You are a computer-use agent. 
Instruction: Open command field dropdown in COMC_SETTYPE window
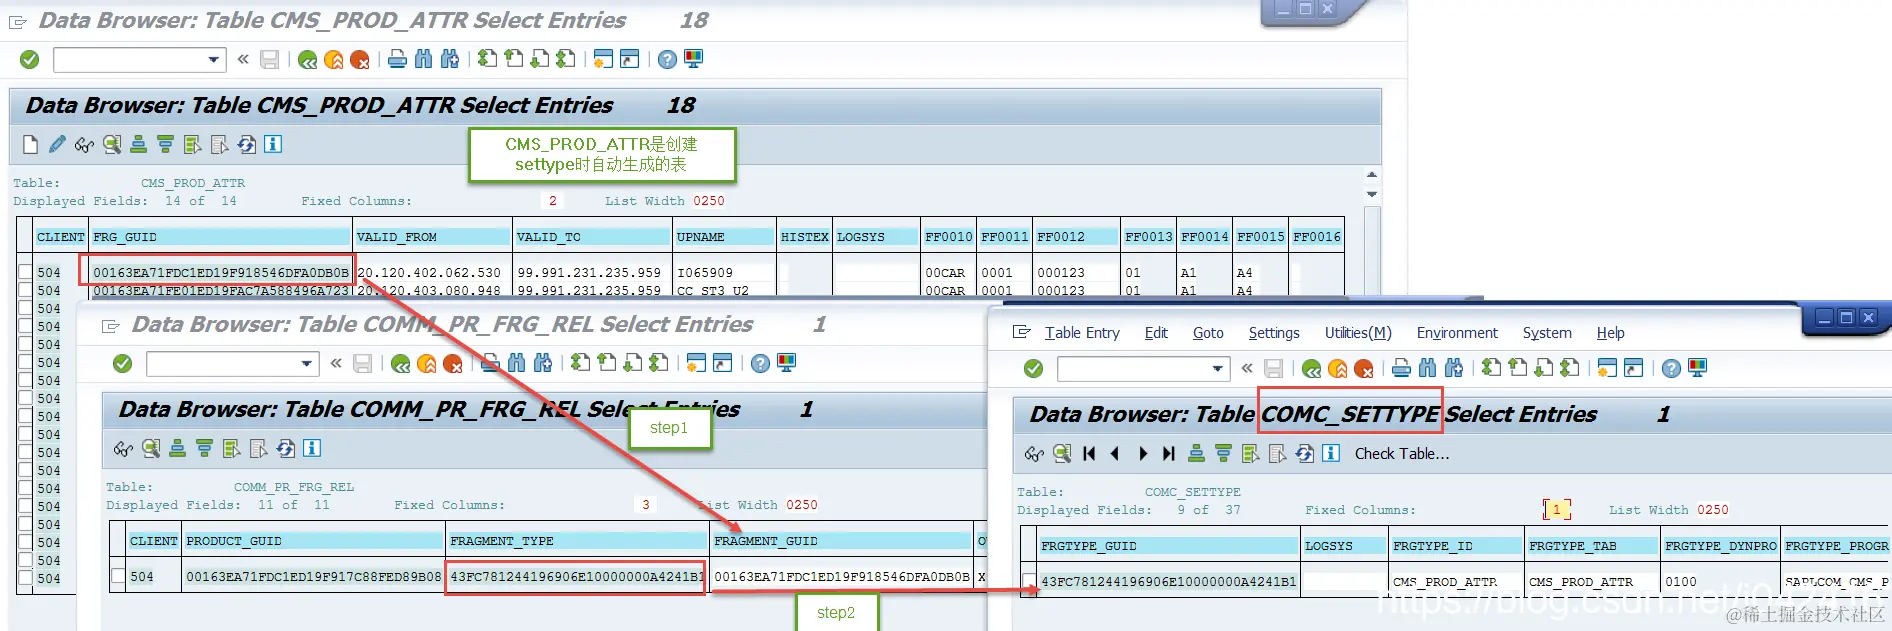pyautogui.click(x=1218, y=369)
